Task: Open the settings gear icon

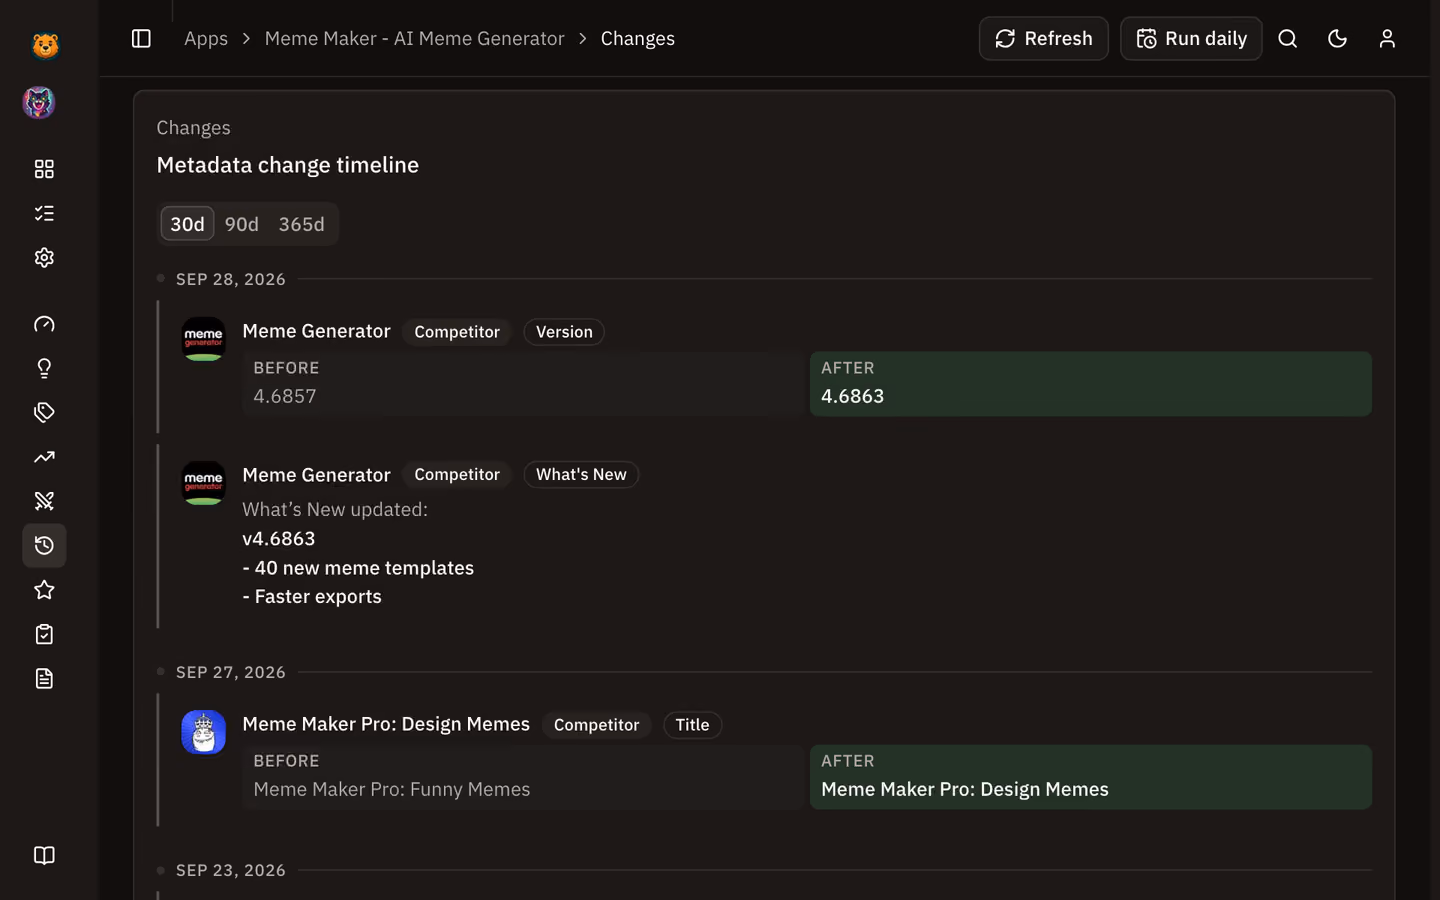Action: [x=44, y=257]
